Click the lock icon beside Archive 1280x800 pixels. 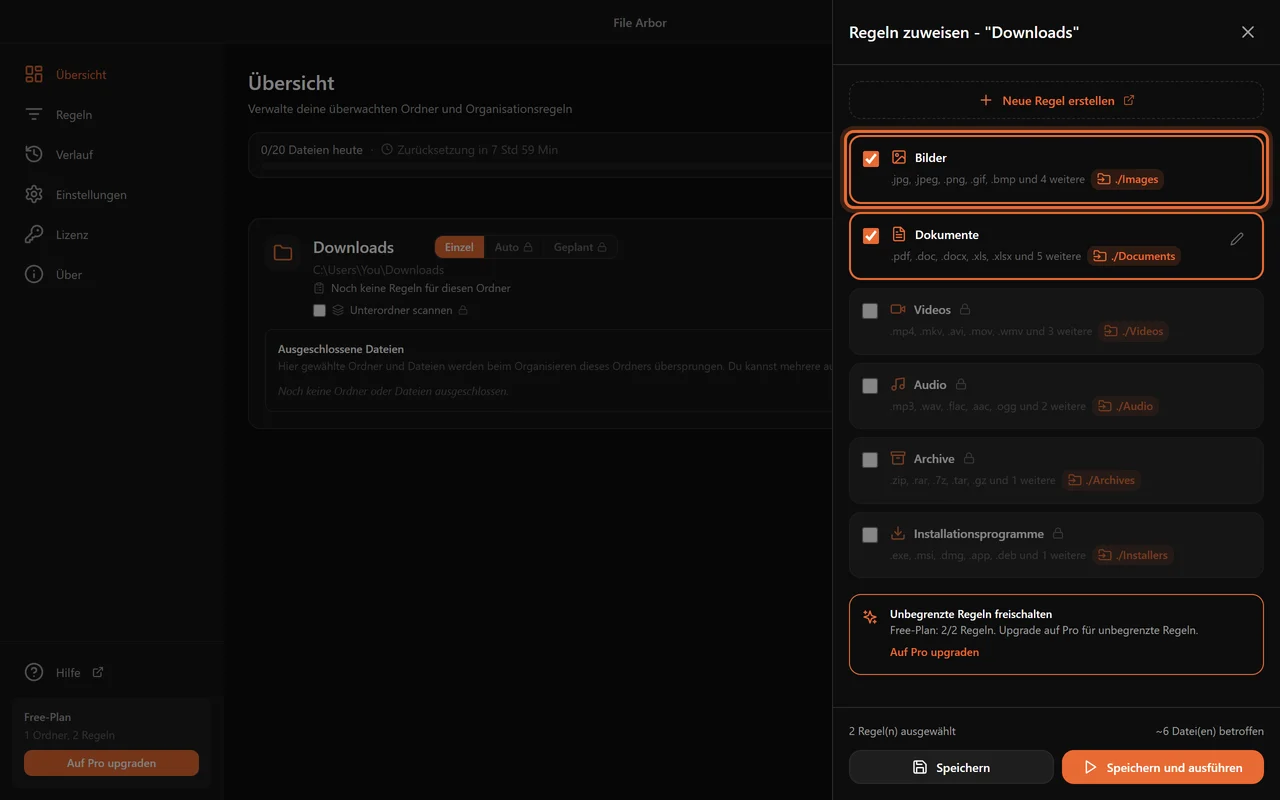coord(969,459)
